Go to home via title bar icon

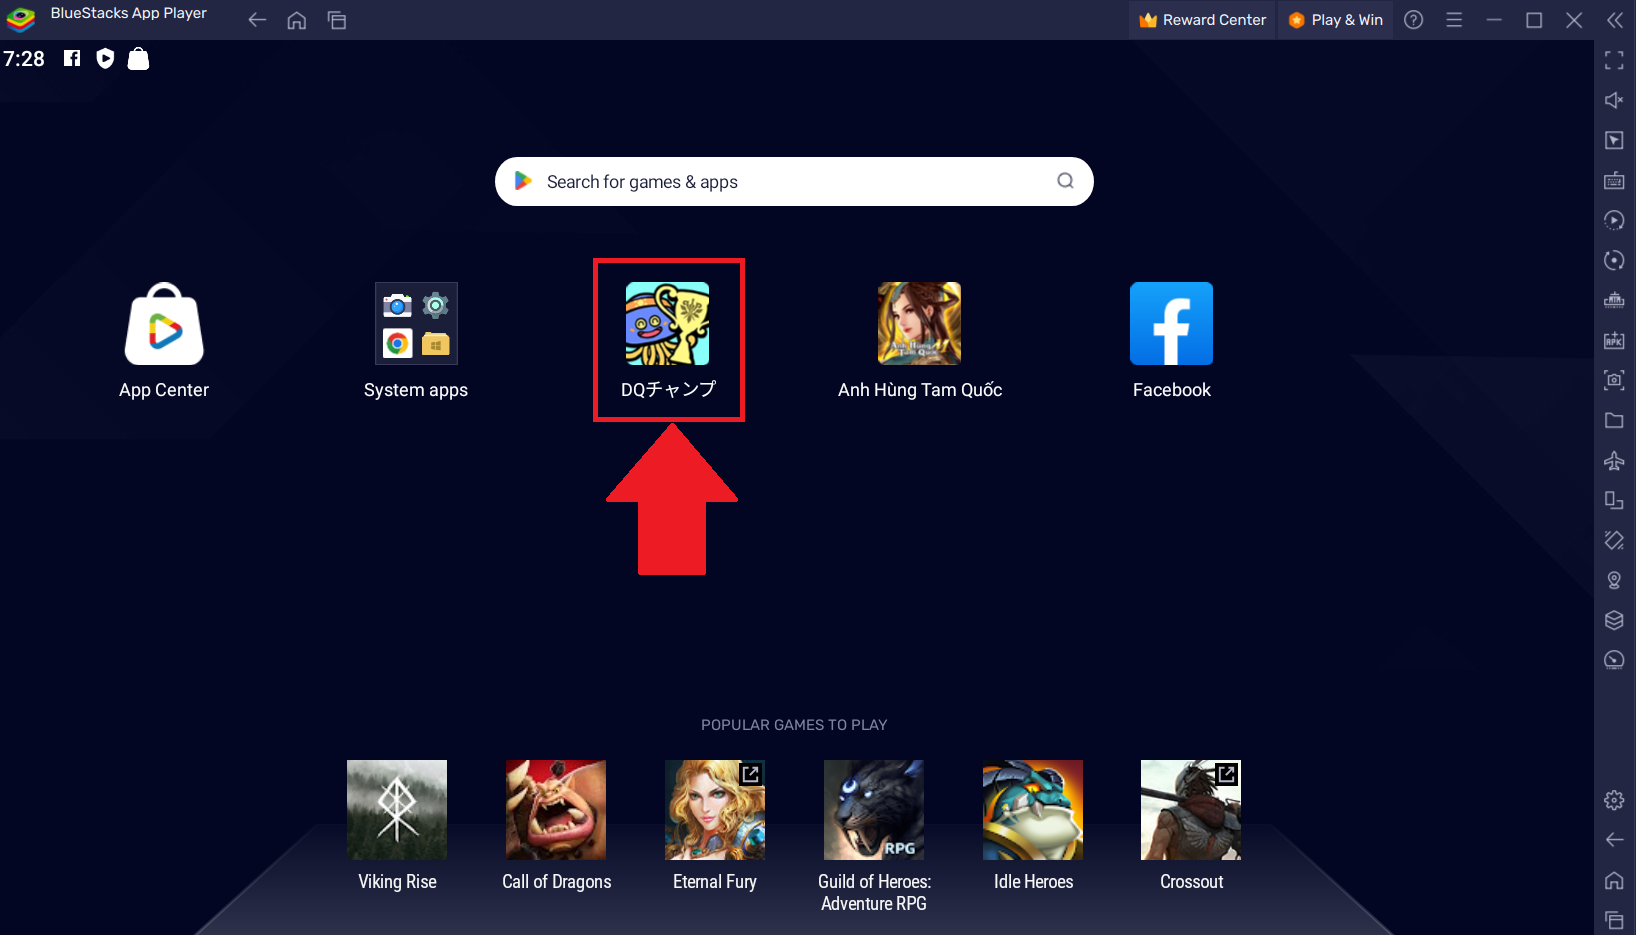click(297, 20)
